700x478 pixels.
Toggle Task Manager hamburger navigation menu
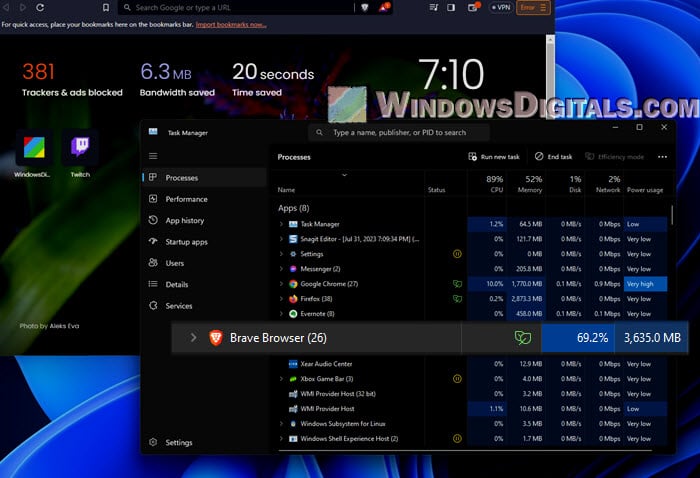153,156
